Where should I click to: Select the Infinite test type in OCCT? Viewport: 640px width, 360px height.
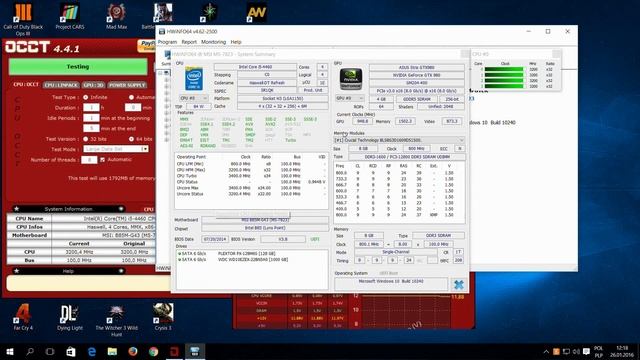coord(85,97)
